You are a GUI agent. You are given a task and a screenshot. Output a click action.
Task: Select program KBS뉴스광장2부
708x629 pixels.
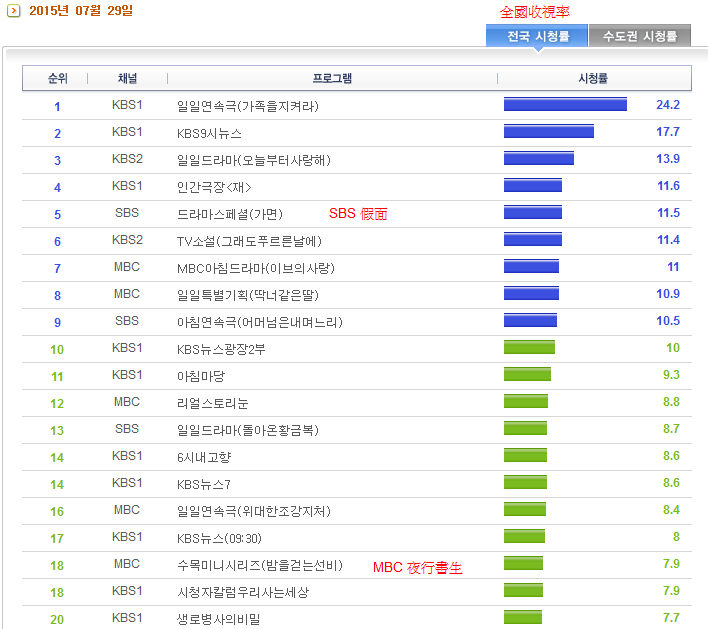tap(221, 349)
